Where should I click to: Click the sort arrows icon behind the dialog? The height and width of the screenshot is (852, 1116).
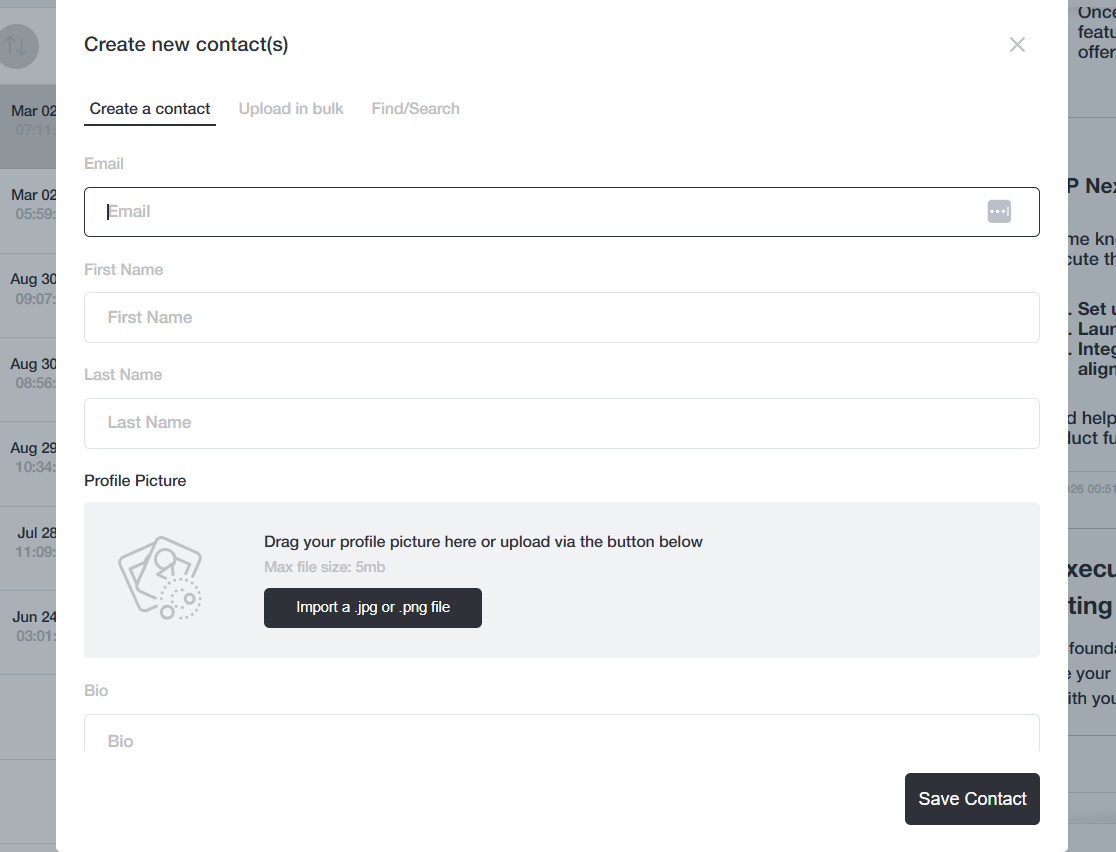[x=17, y=46]
